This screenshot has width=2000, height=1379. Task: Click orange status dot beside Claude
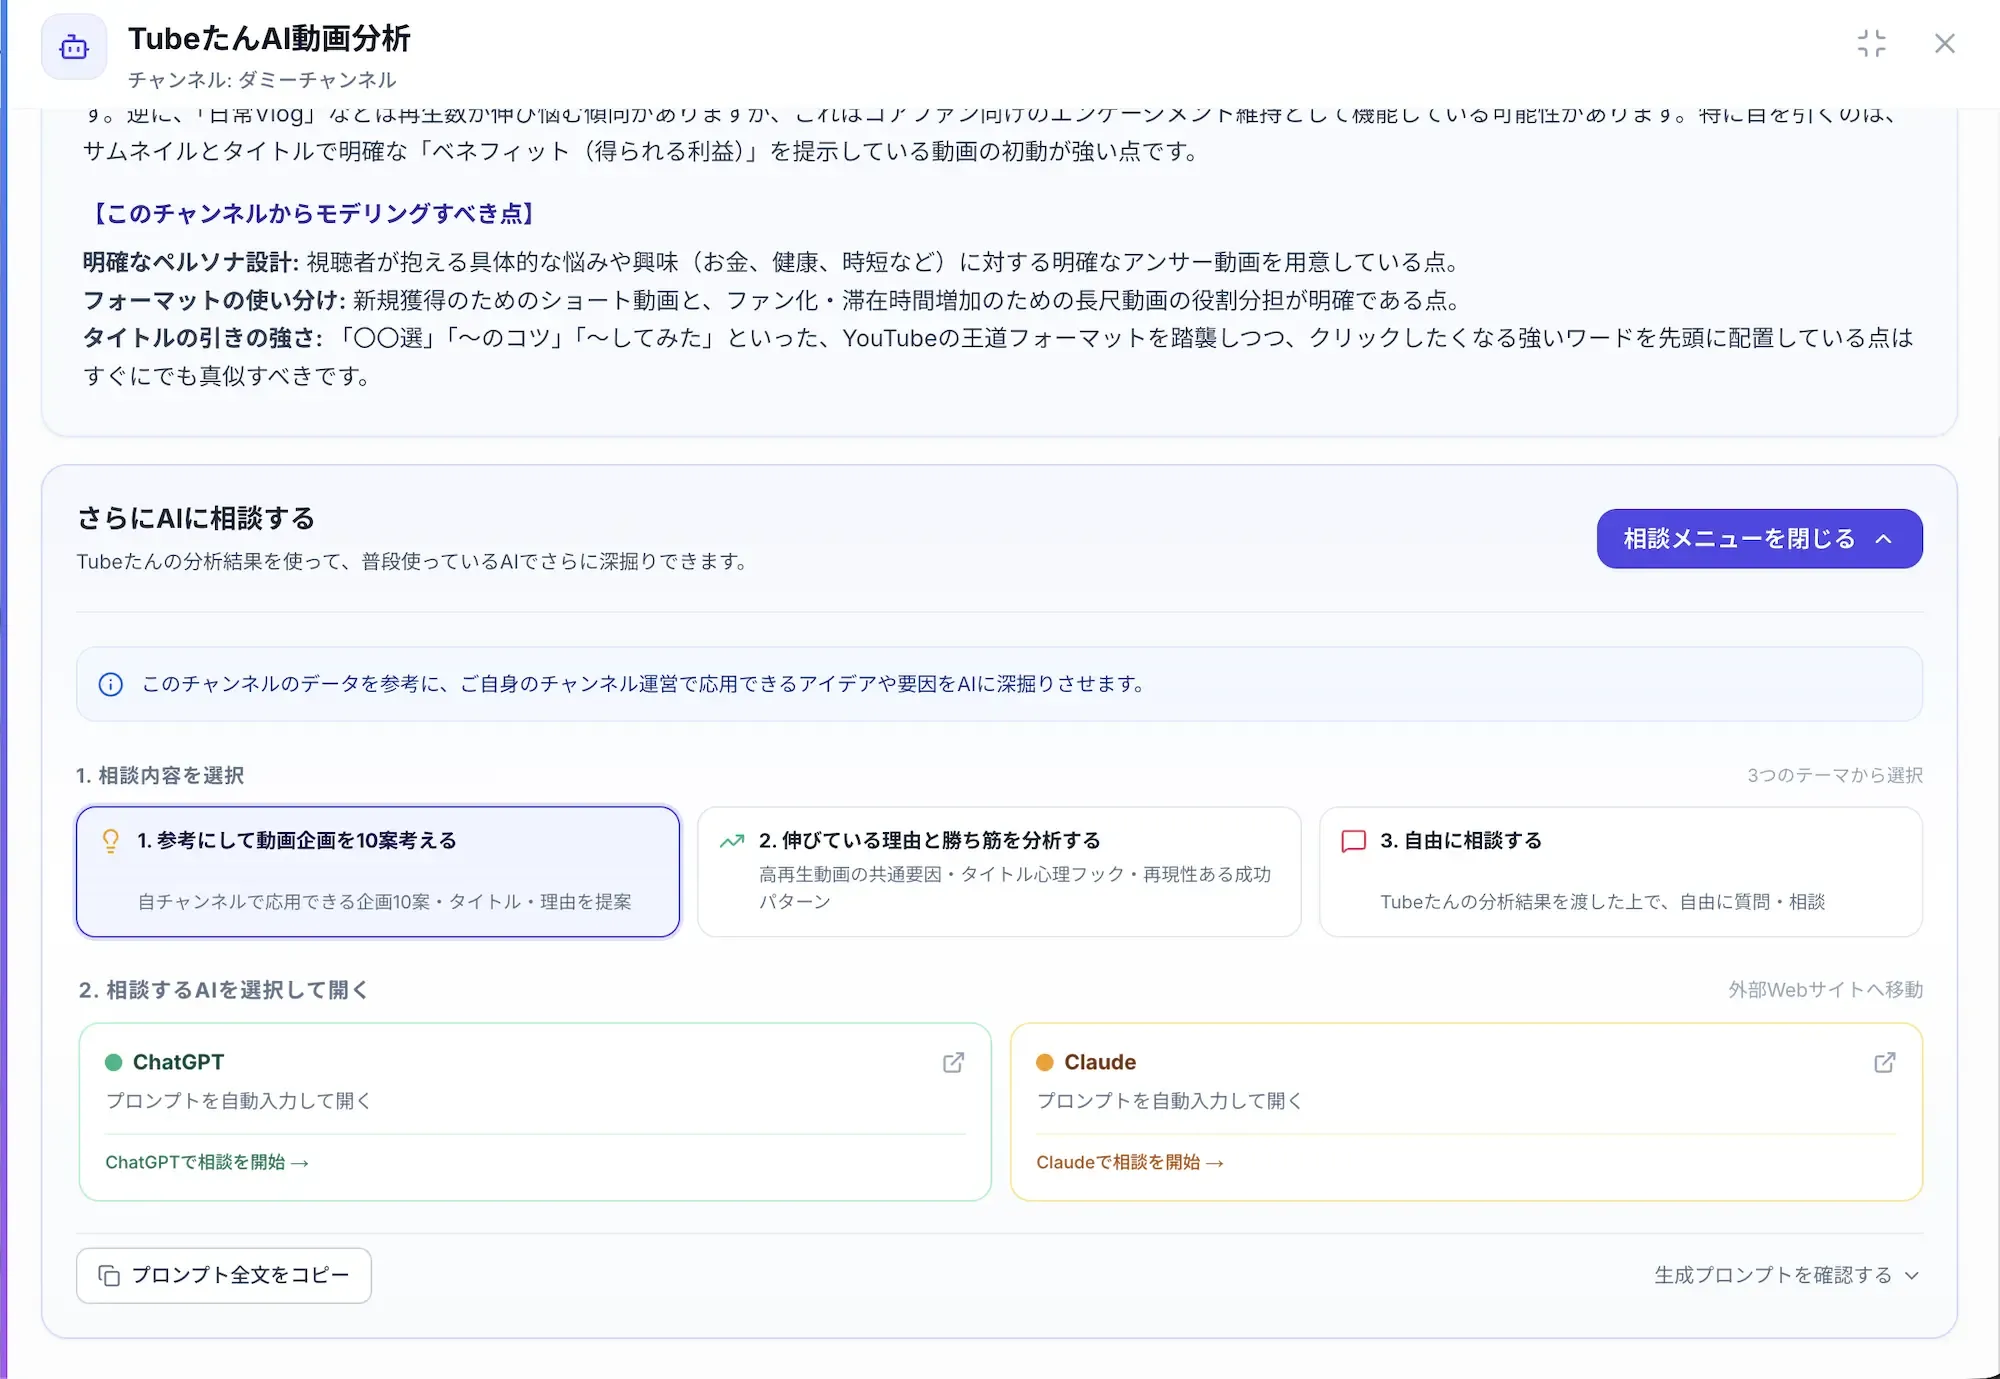pos(1045,1062)
